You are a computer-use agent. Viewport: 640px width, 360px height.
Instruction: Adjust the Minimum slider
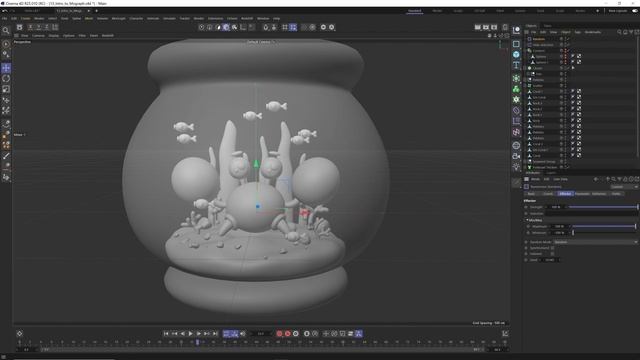point(604,233)
